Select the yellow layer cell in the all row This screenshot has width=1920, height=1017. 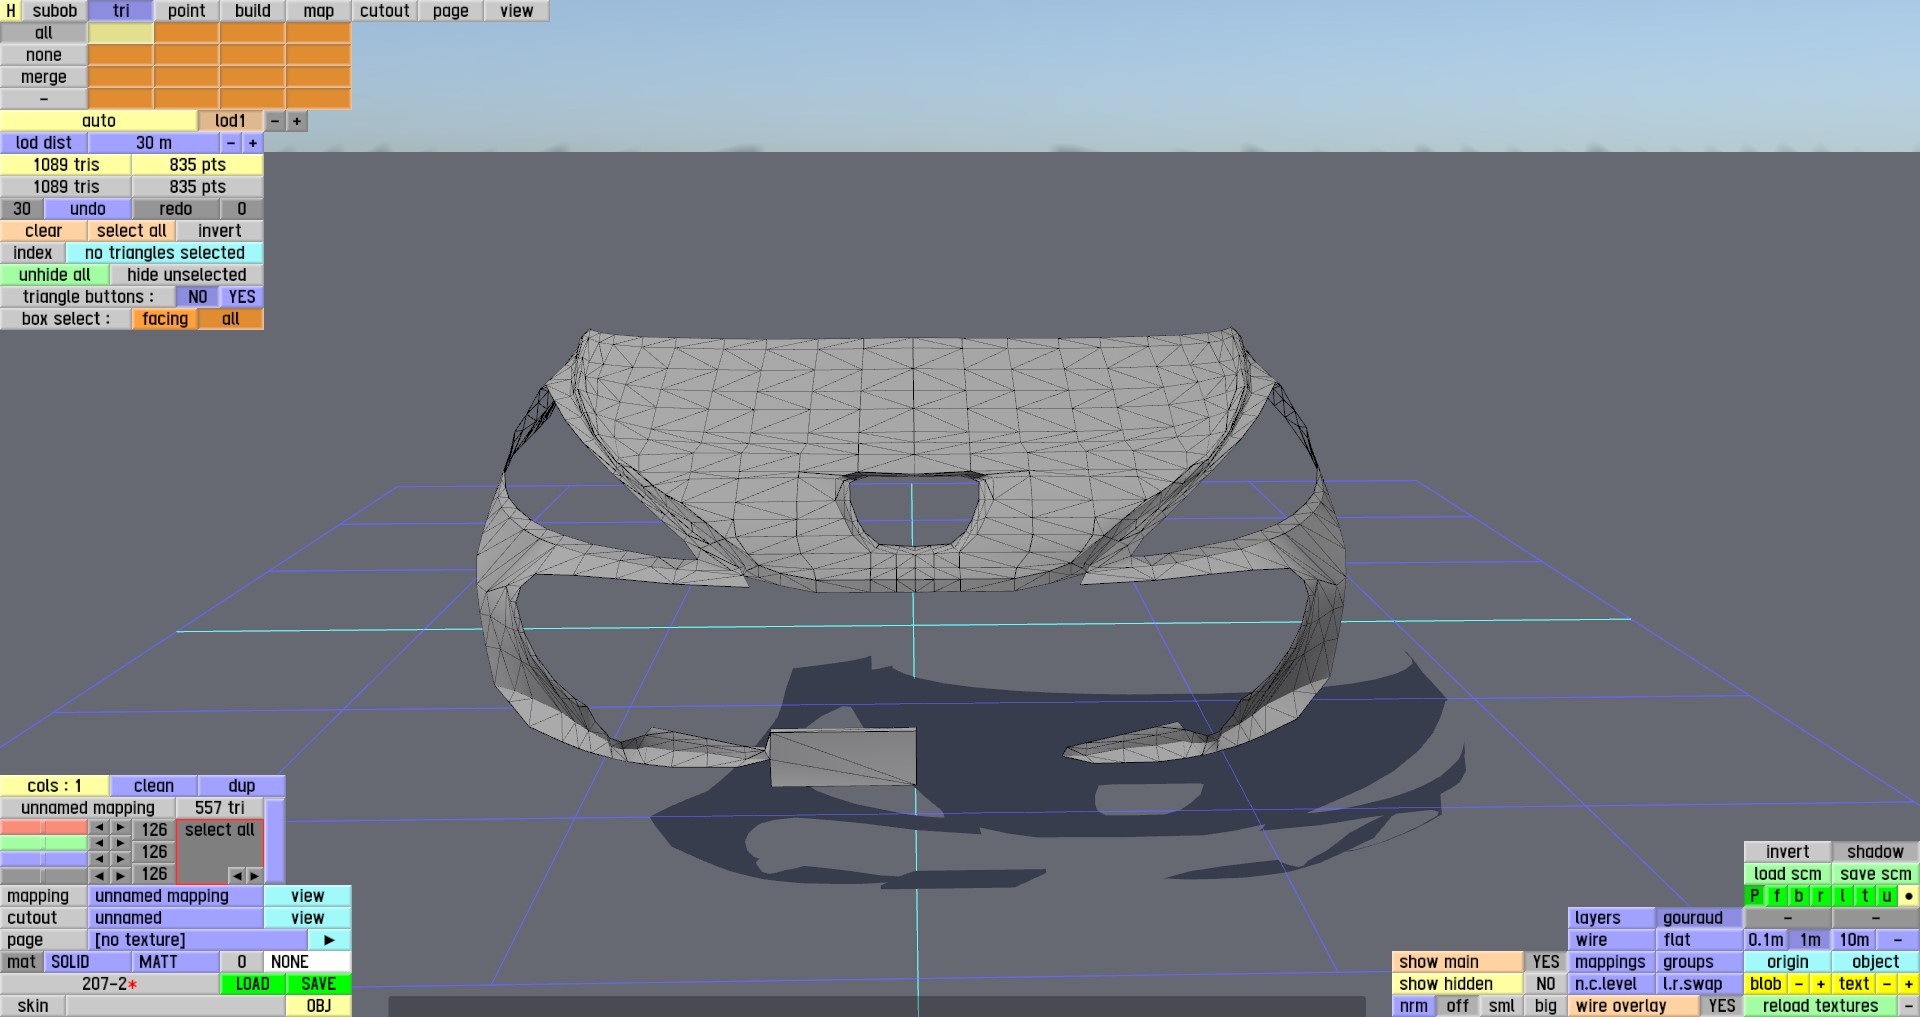point(121,33)
